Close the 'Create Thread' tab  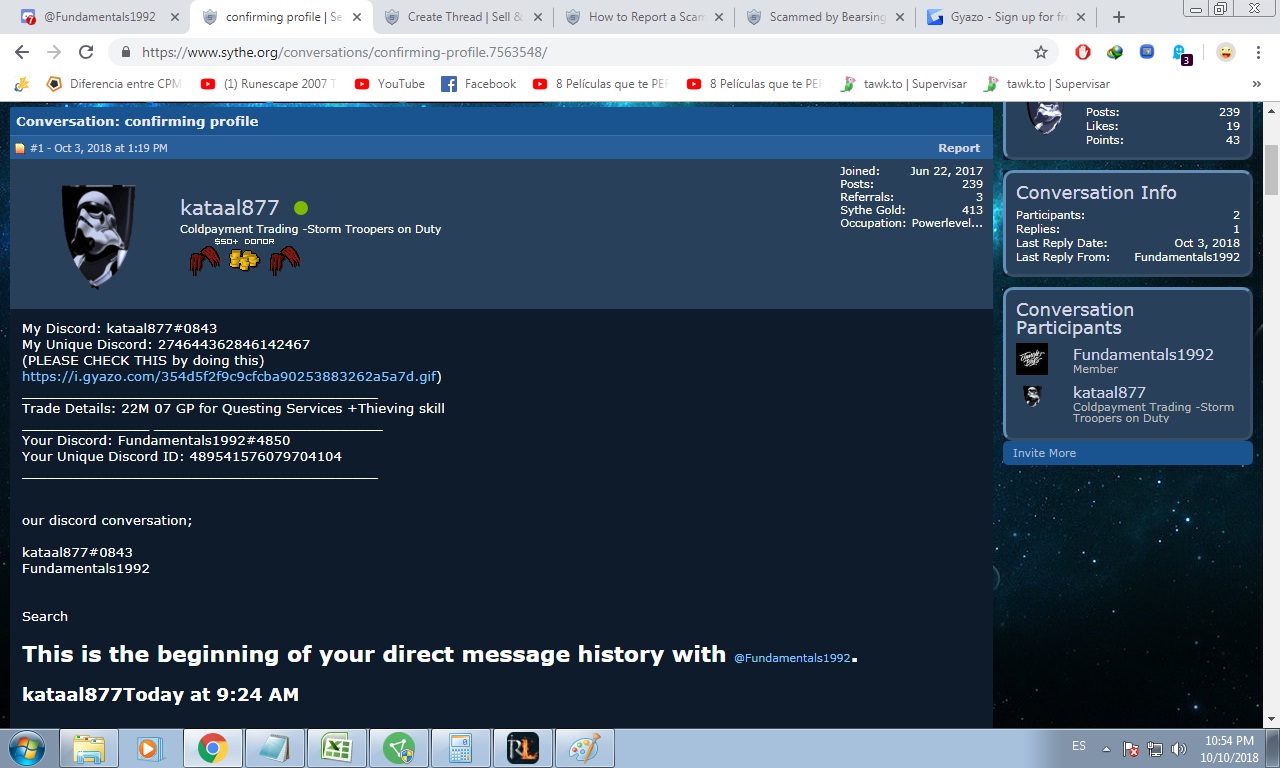coord(538,17)
